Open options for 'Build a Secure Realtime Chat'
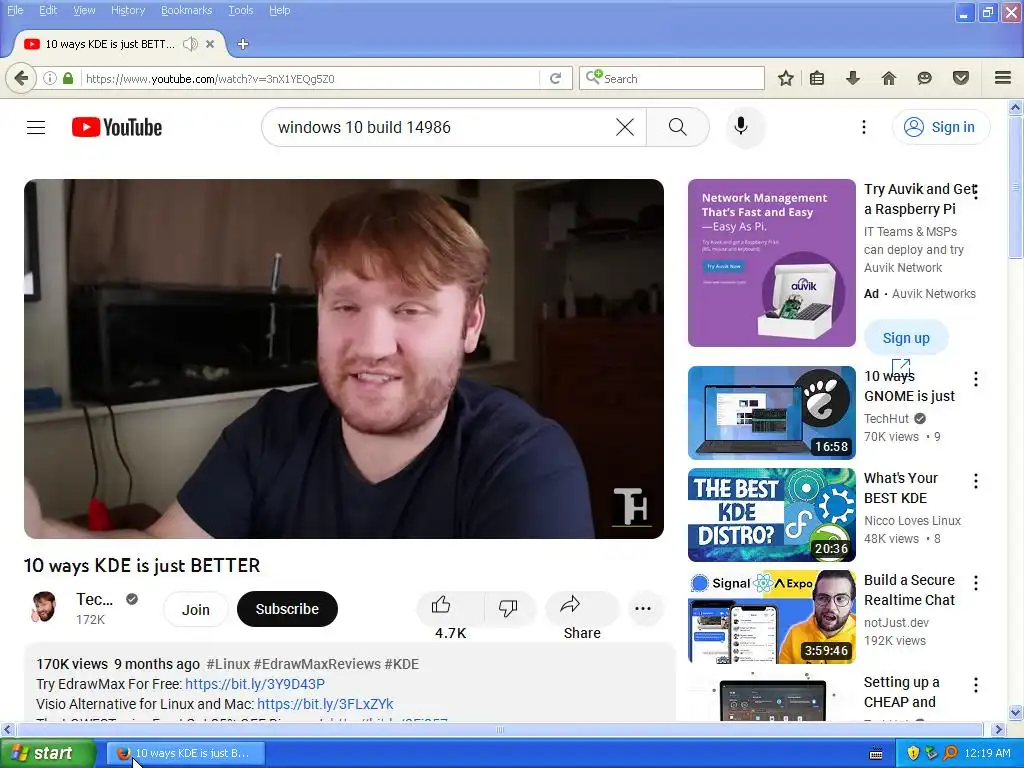1024x768 pixels. tap(976, 583)
